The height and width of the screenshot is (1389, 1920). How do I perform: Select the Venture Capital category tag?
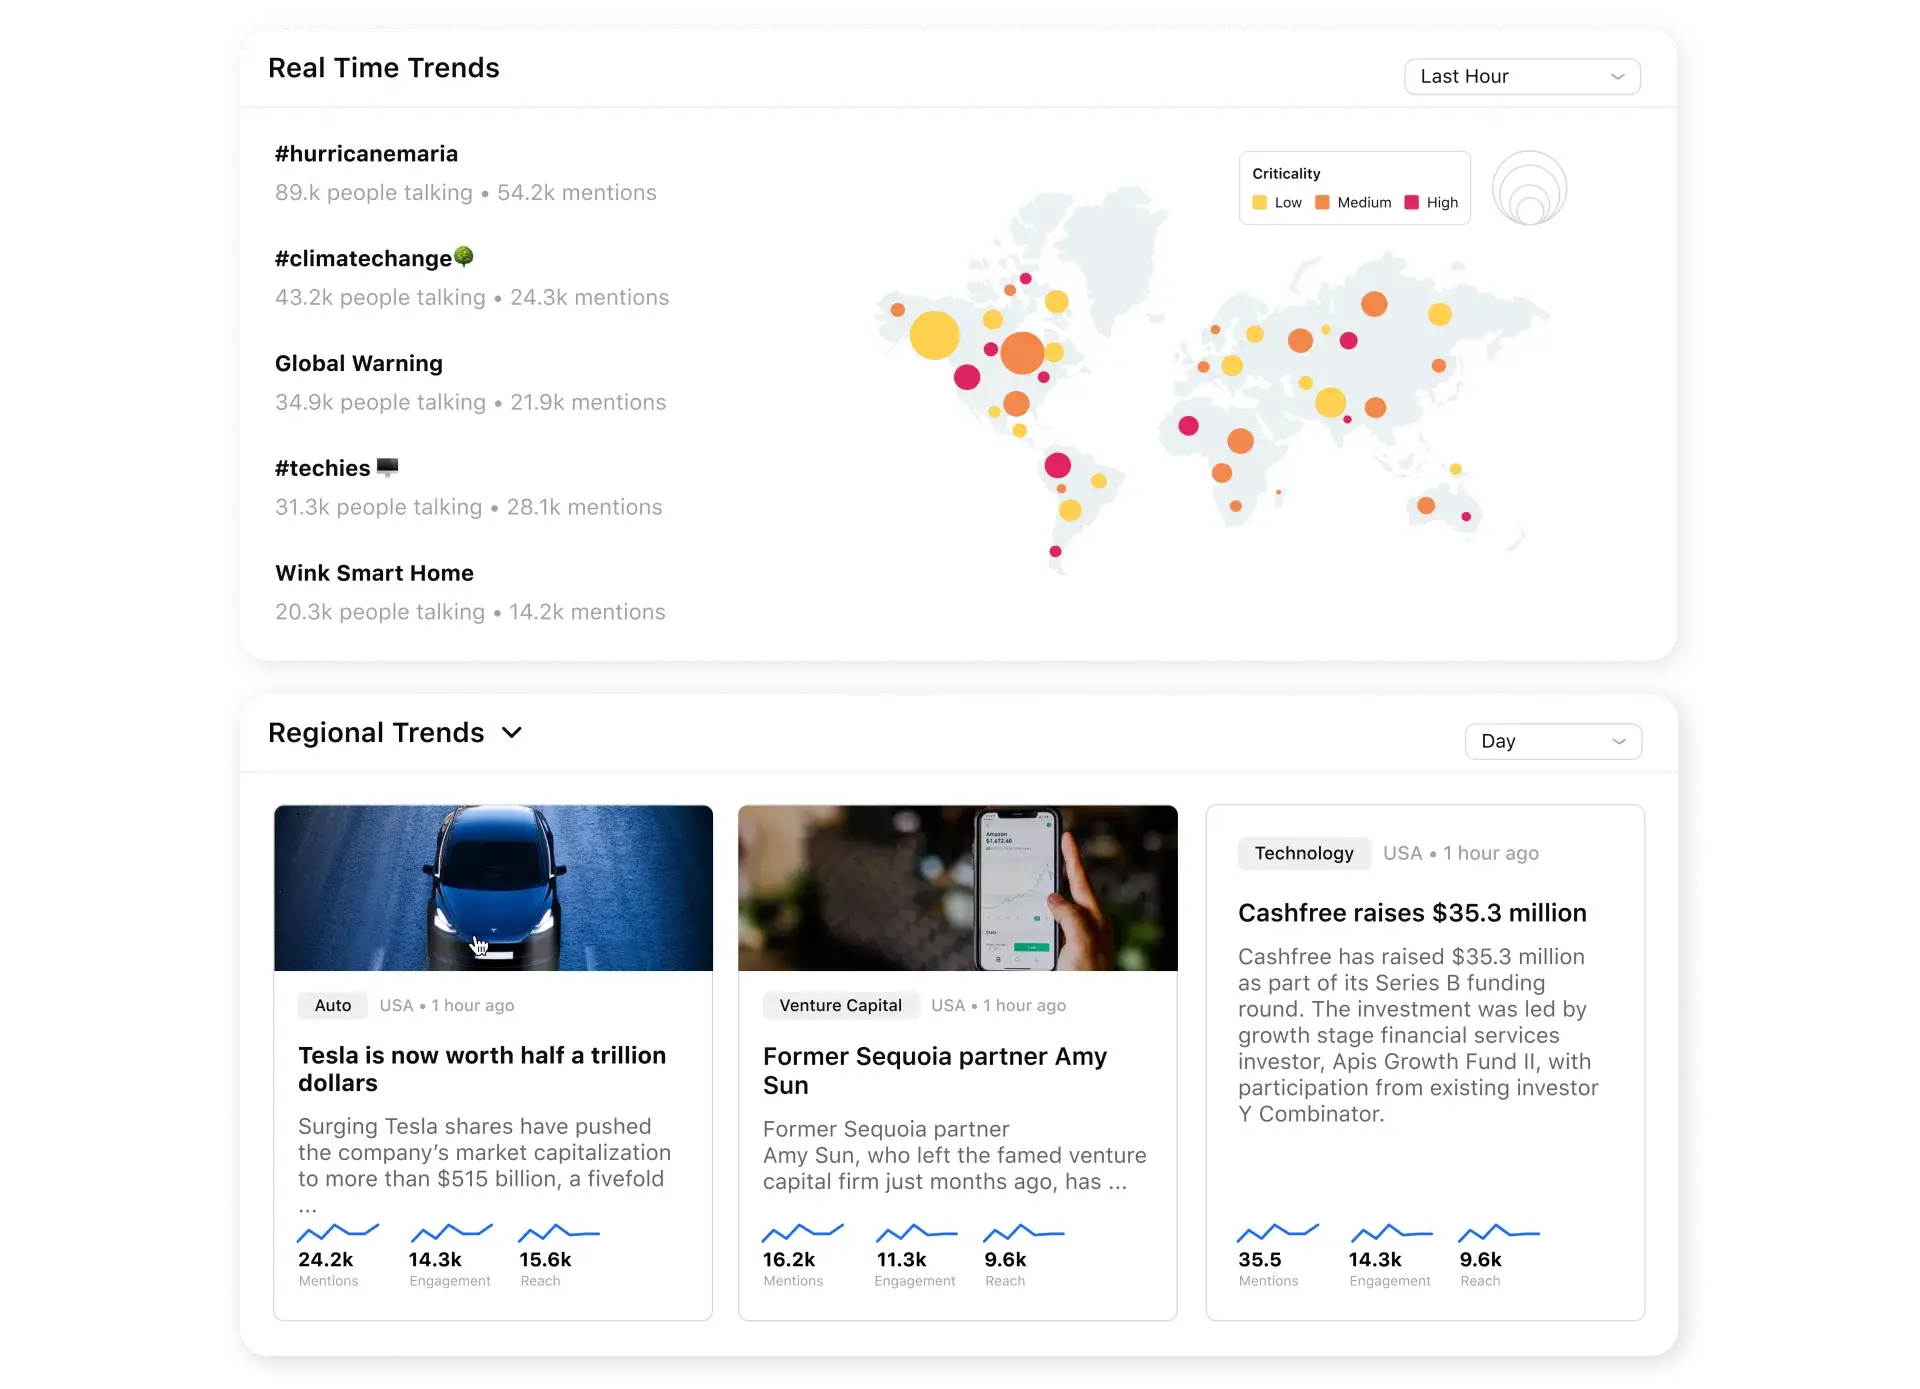[840, 1005]
